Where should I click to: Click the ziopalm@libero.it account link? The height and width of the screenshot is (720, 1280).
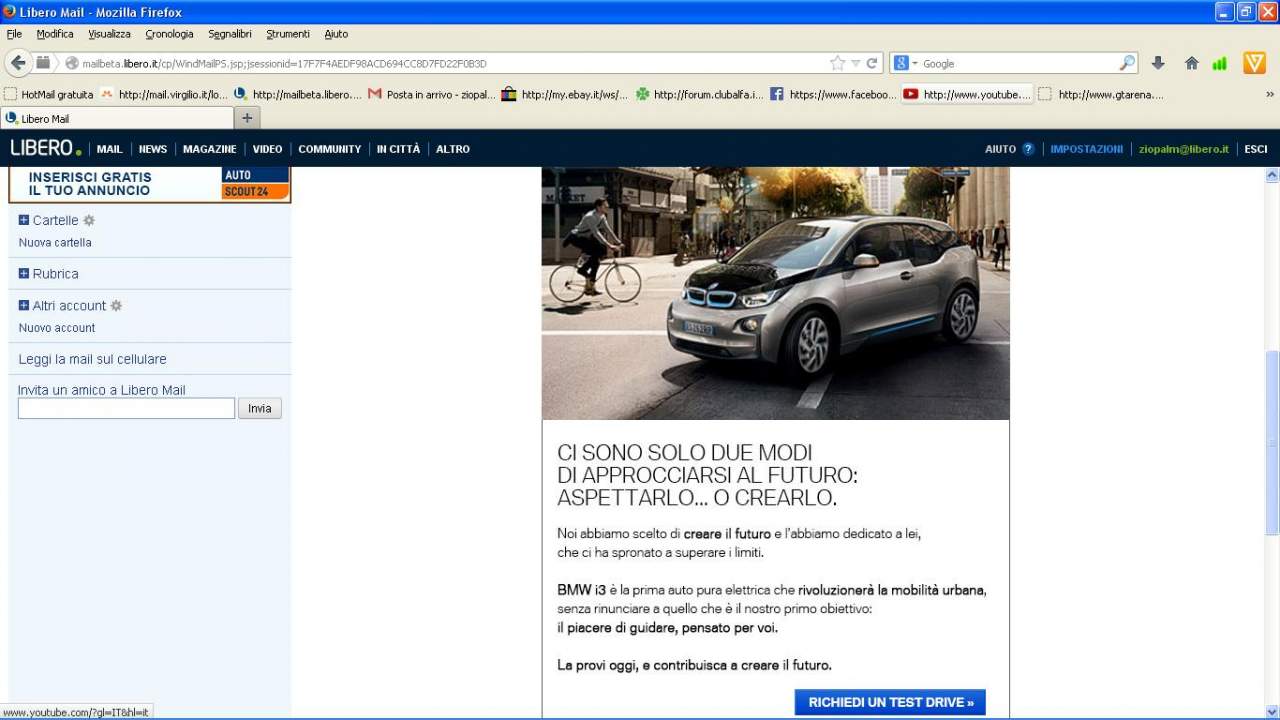[x=1184, y=149]
